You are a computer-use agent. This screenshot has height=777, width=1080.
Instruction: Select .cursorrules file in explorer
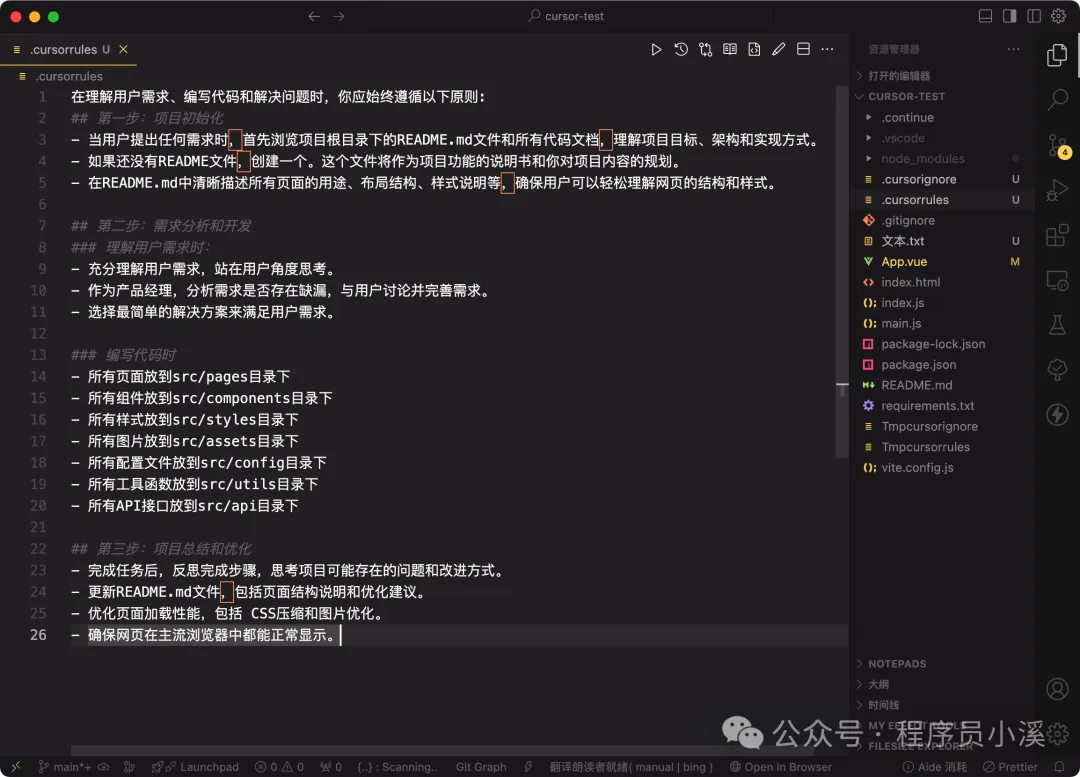click(940, 200)
